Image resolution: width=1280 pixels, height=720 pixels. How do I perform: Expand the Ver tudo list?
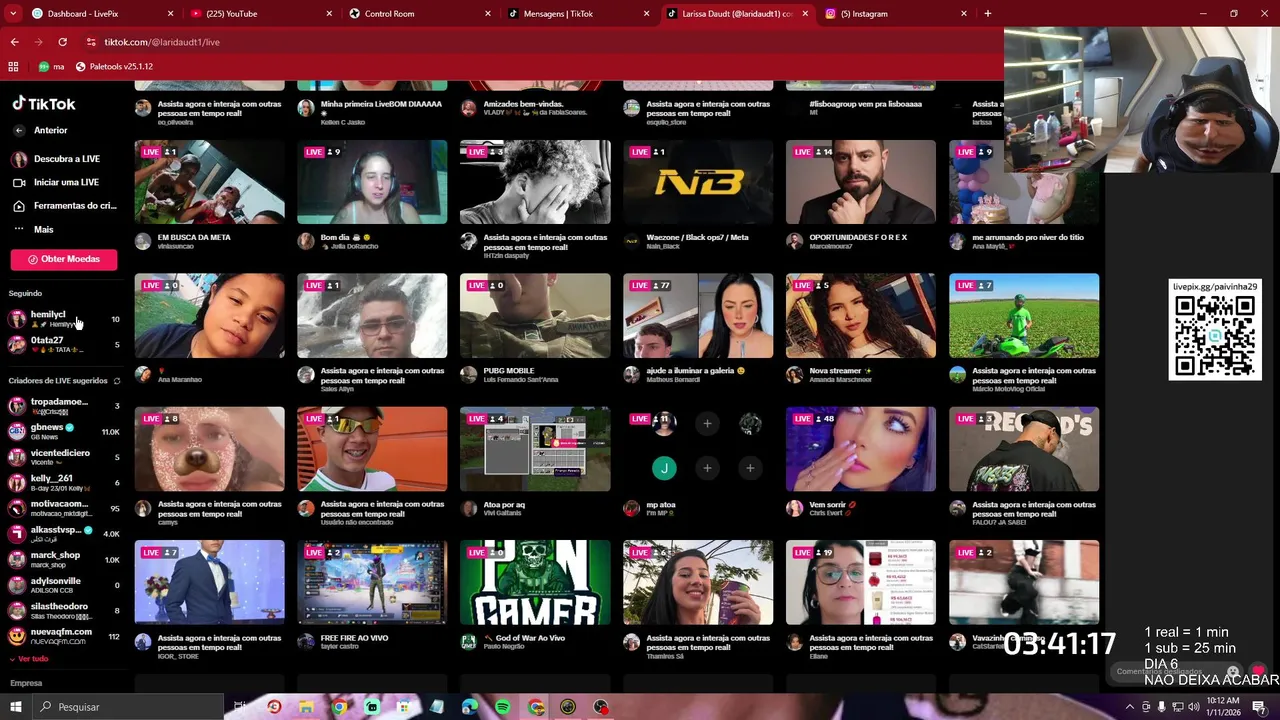[28, 659]
